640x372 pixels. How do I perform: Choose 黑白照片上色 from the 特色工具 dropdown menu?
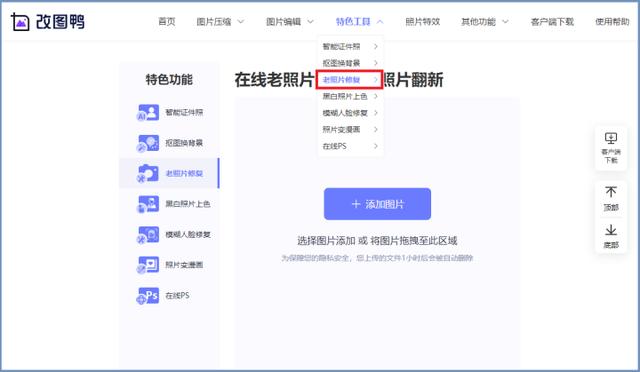coord(350,96)
